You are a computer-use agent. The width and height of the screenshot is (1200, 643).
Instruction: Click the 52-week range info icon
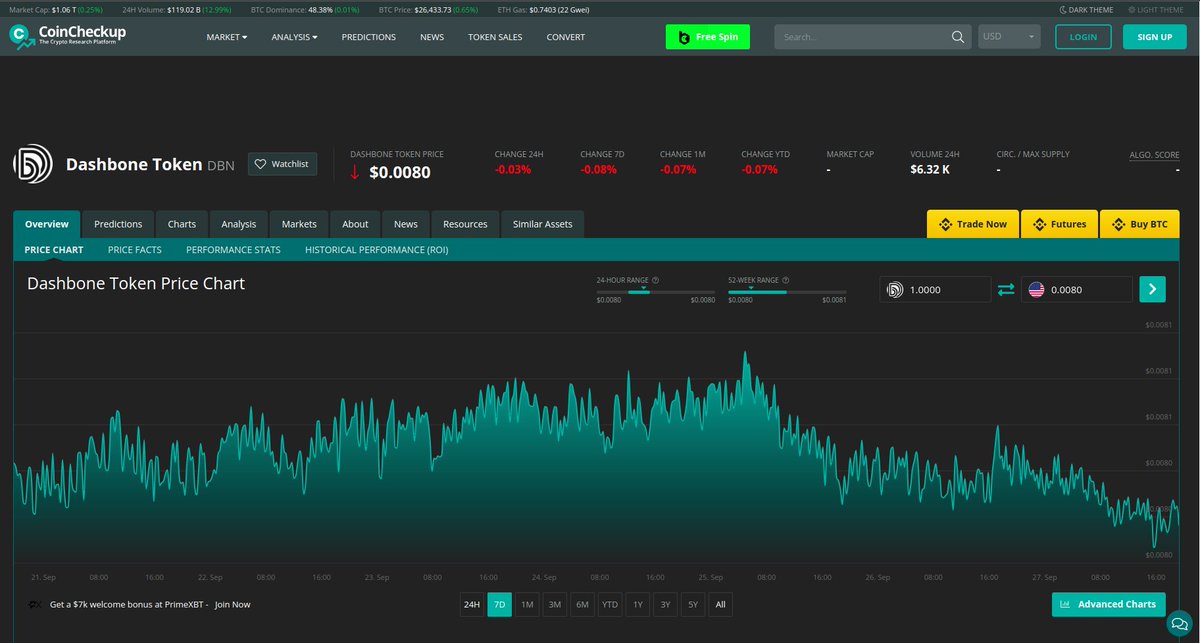pos(786,281)
